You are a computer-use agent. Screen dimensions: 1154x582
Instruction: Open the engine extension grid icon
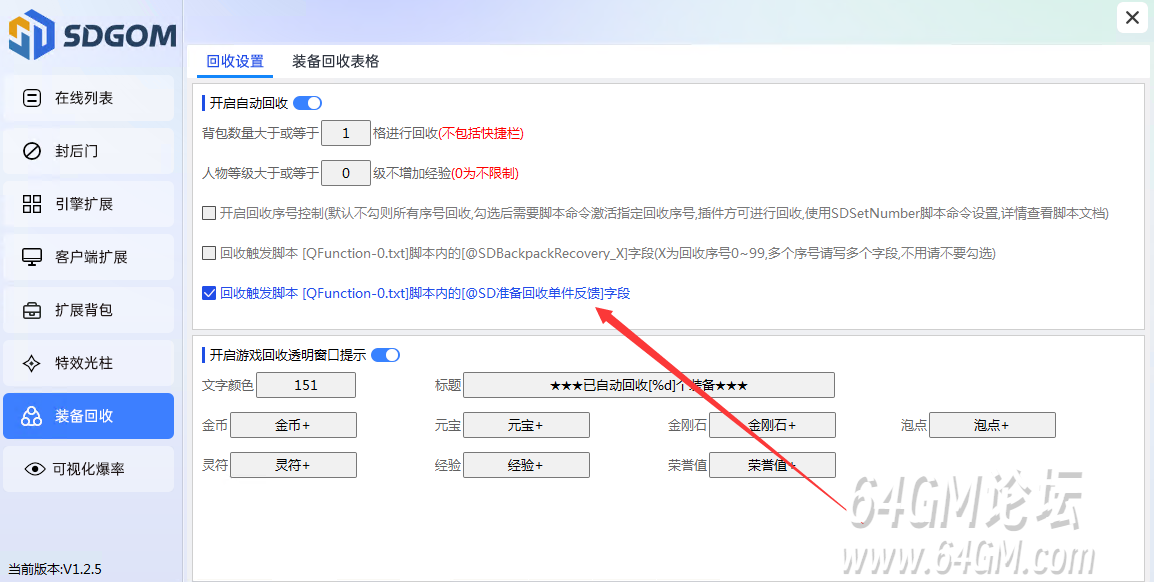click(x=32, y=204)
